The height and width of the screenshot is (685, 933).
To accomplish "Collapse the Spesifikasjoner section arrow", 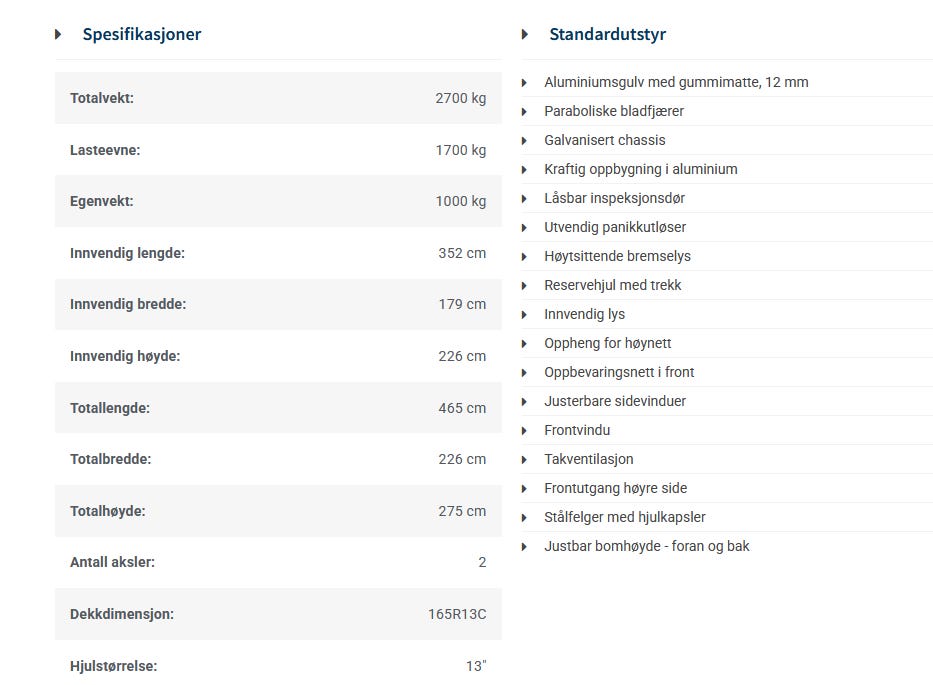I will [58, 35].
